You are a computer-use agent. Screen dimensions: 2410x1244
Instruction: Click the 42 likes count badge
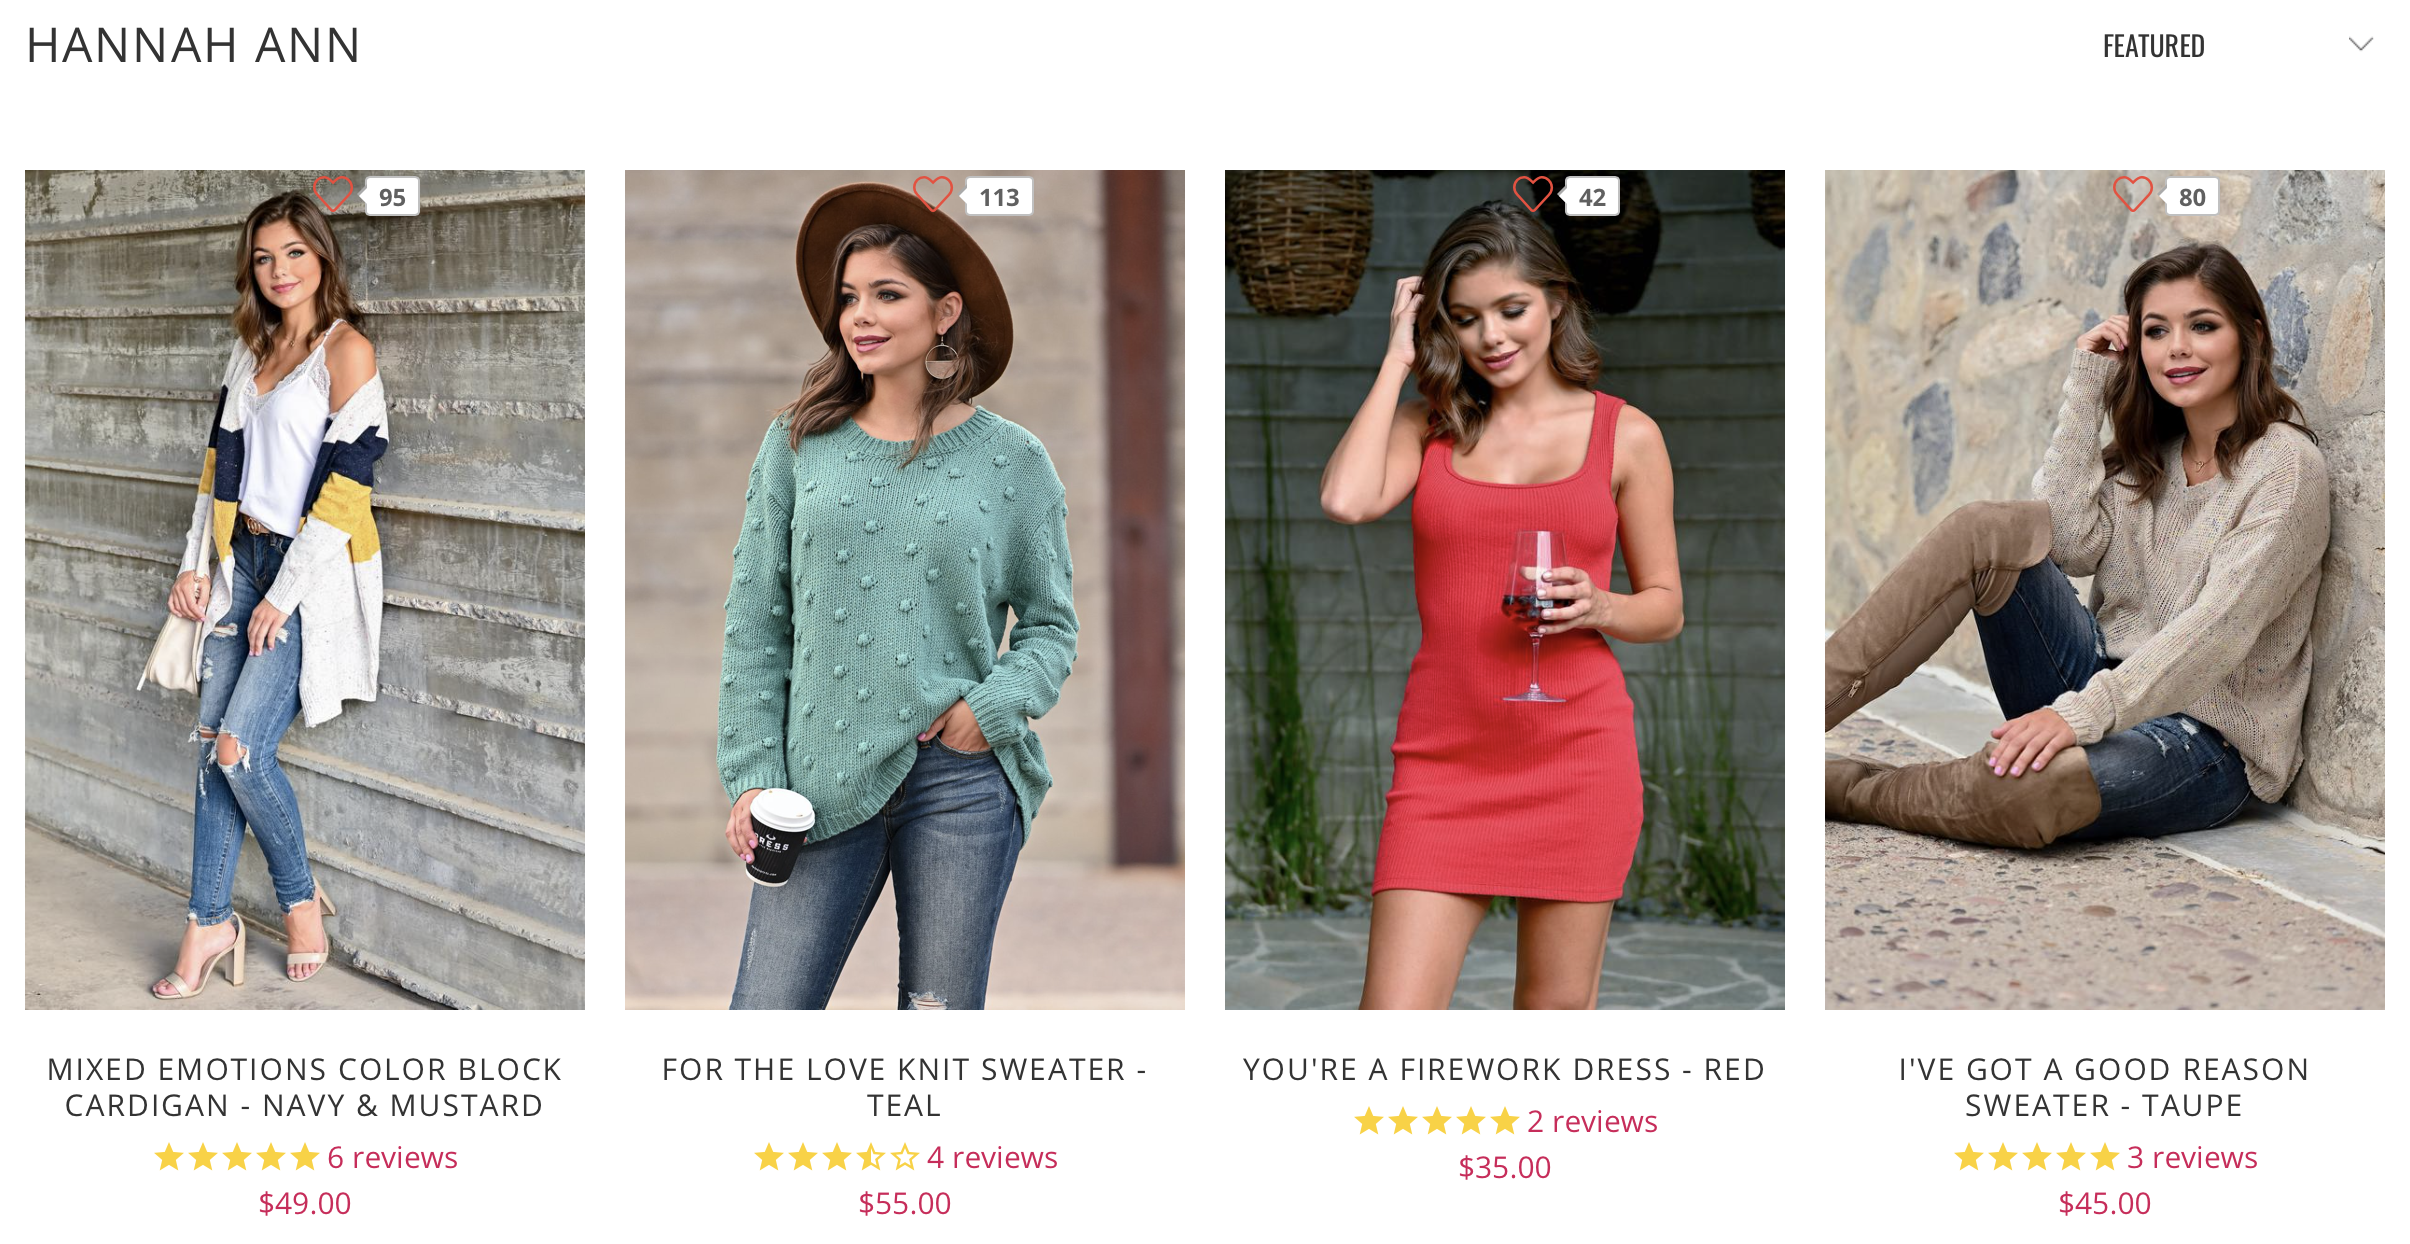1592,197
